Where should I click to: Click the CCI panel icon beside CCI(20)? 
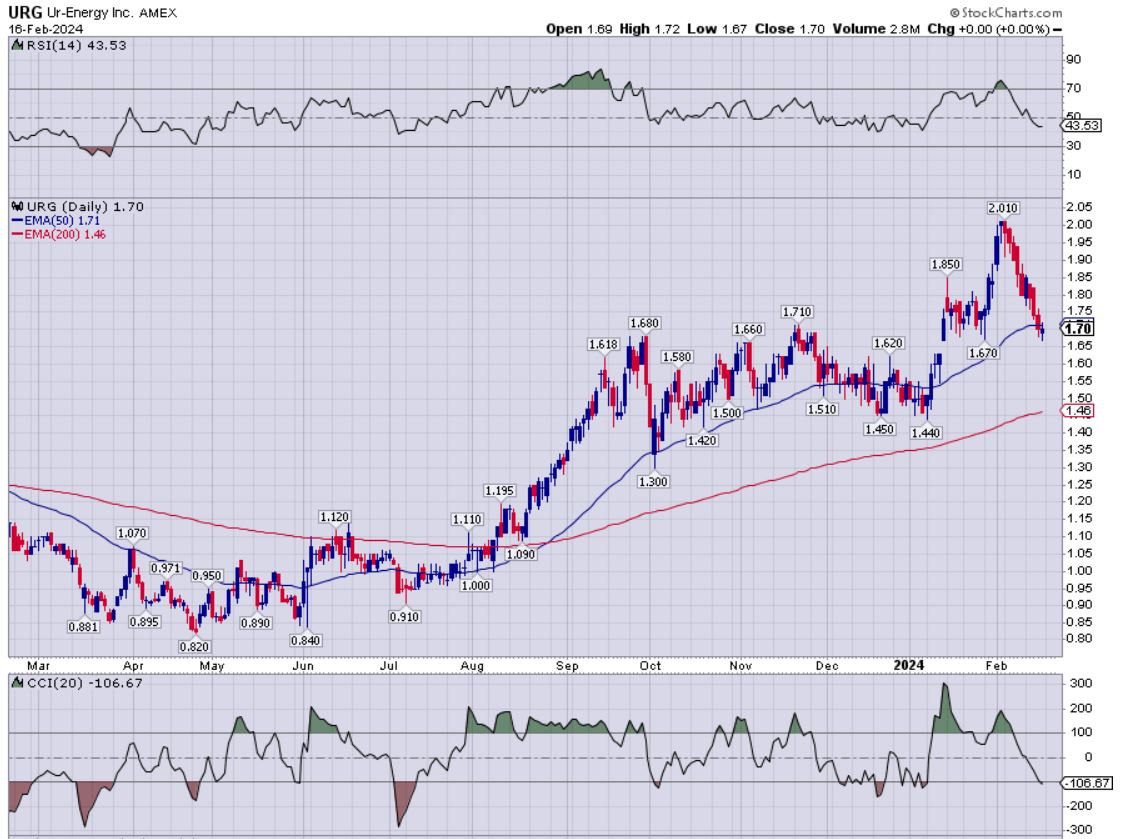point(18,683)
